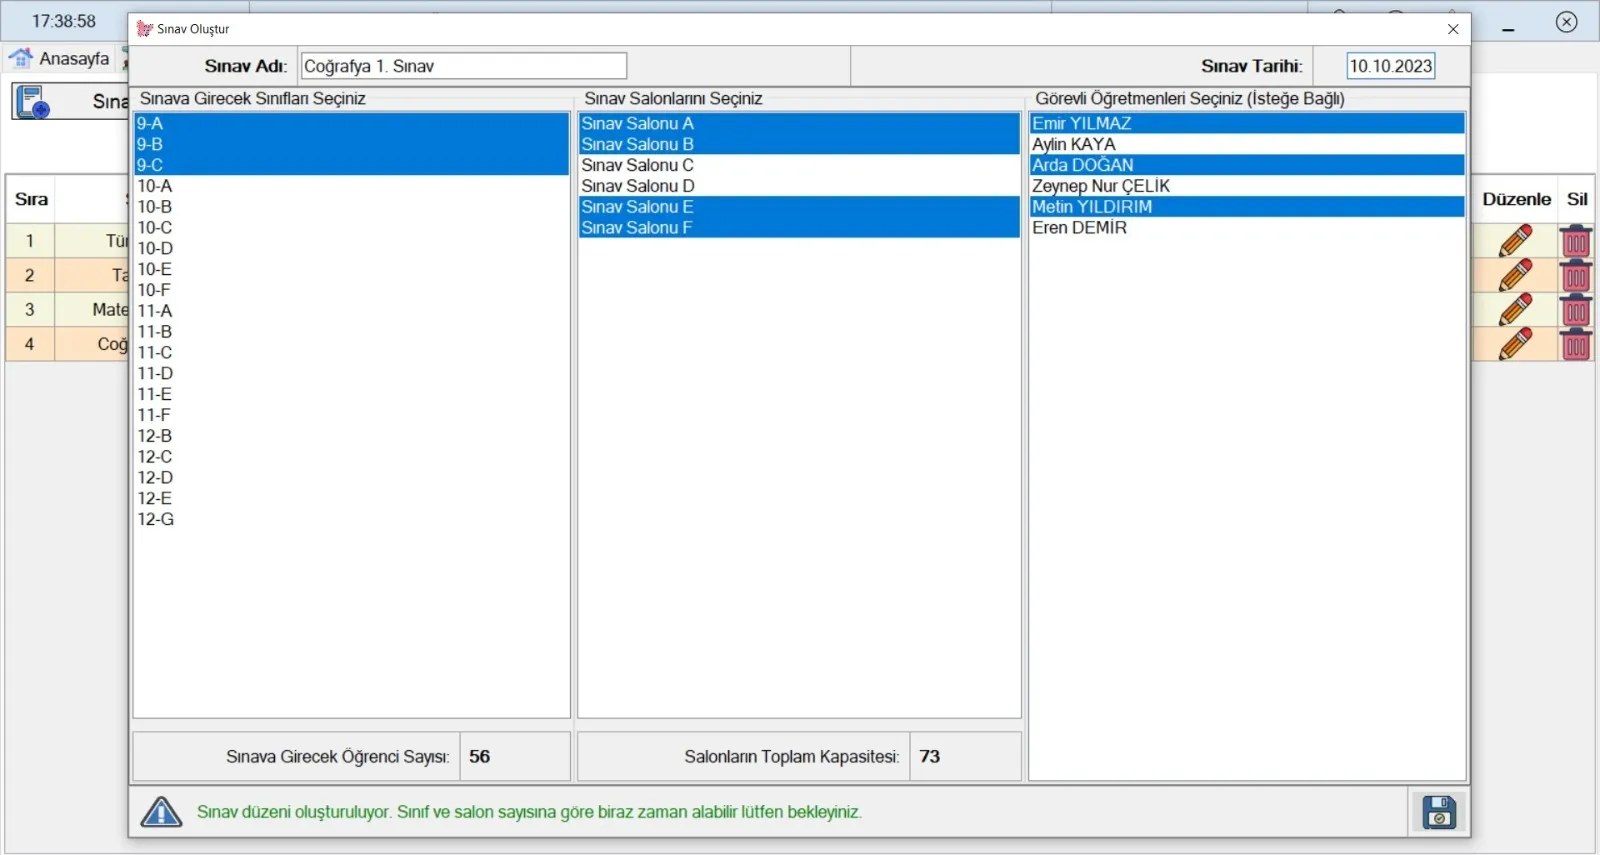This screenshot has width=1600, height=855.
Task: Open Anasayfa home icon
Action: 20,58
